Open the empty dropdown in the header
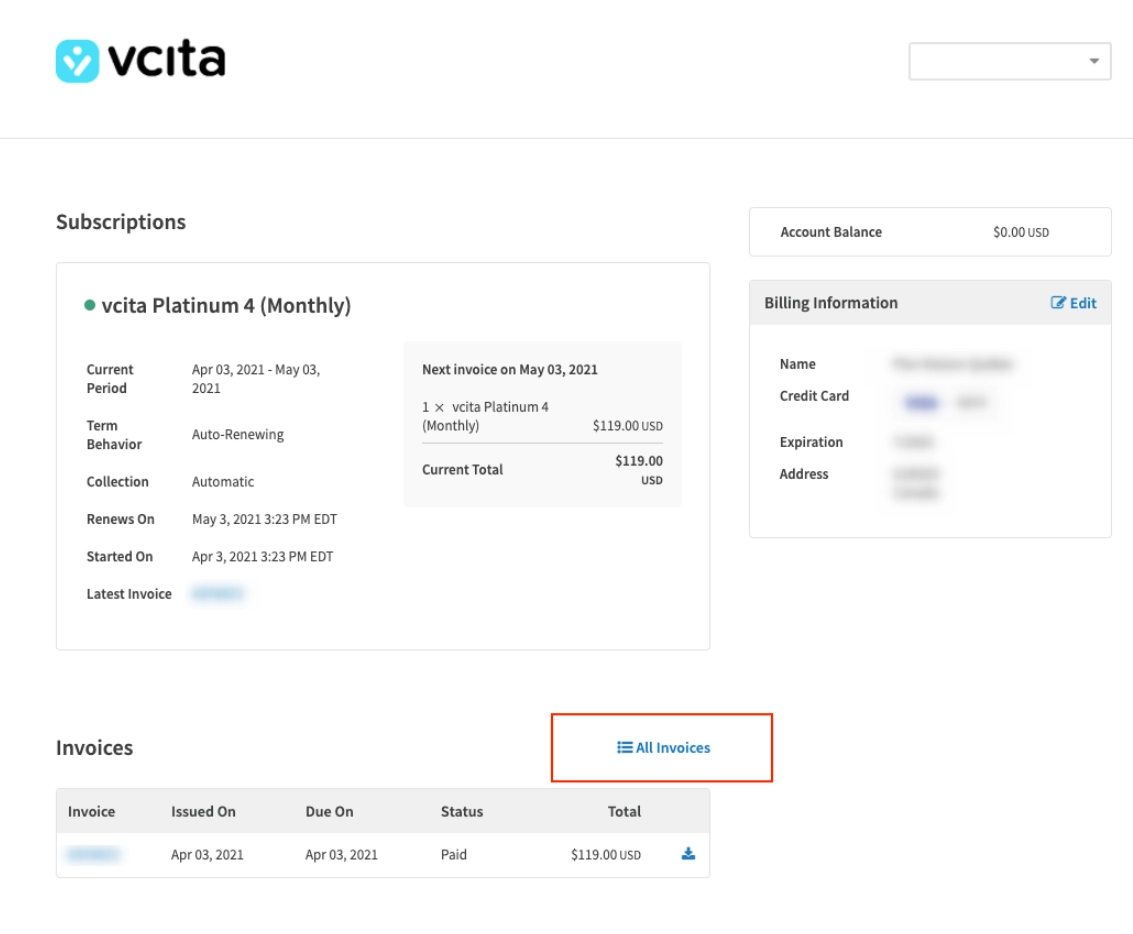 pos(1009,61)
